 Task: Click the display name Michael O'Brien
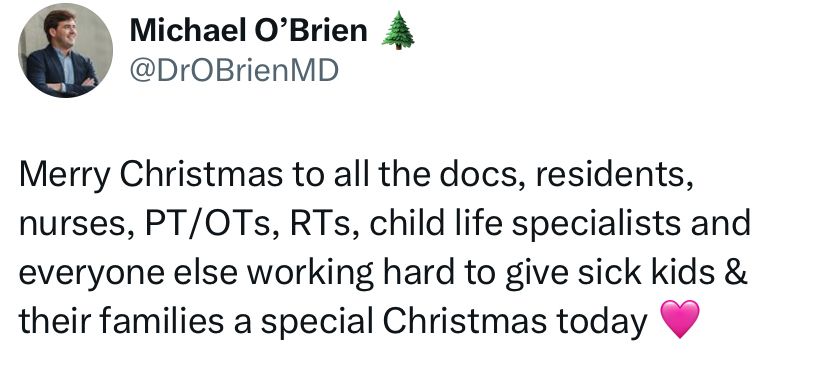point(249,30)
